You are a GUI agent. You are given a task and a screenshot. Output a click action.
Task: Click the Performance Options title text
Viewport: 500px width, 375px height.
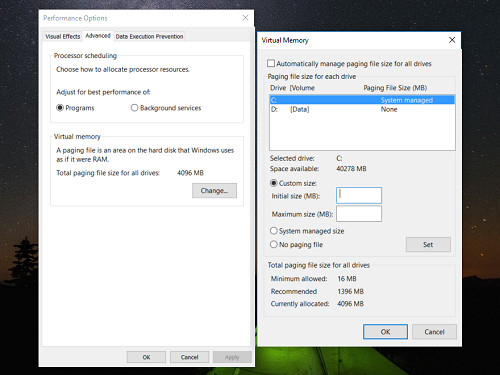(75, 18)
